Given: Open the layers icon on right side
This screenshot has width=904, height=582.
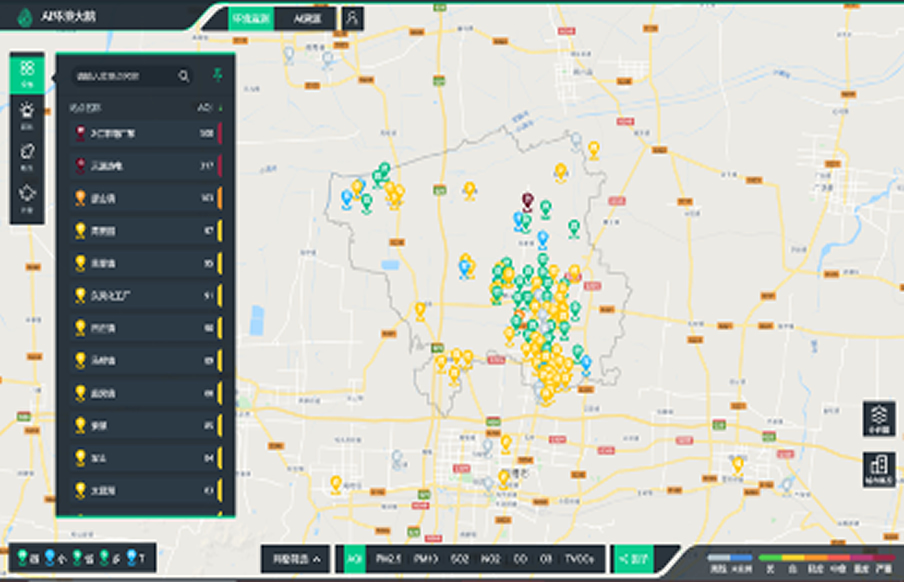Looking at the screenshot, I should click(878, 418).
